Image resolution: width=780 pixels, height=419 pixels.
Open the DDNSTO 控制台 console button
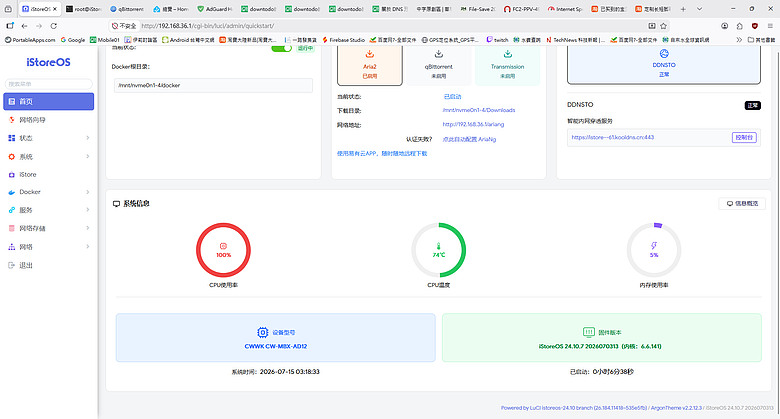[x=744, y=137]
